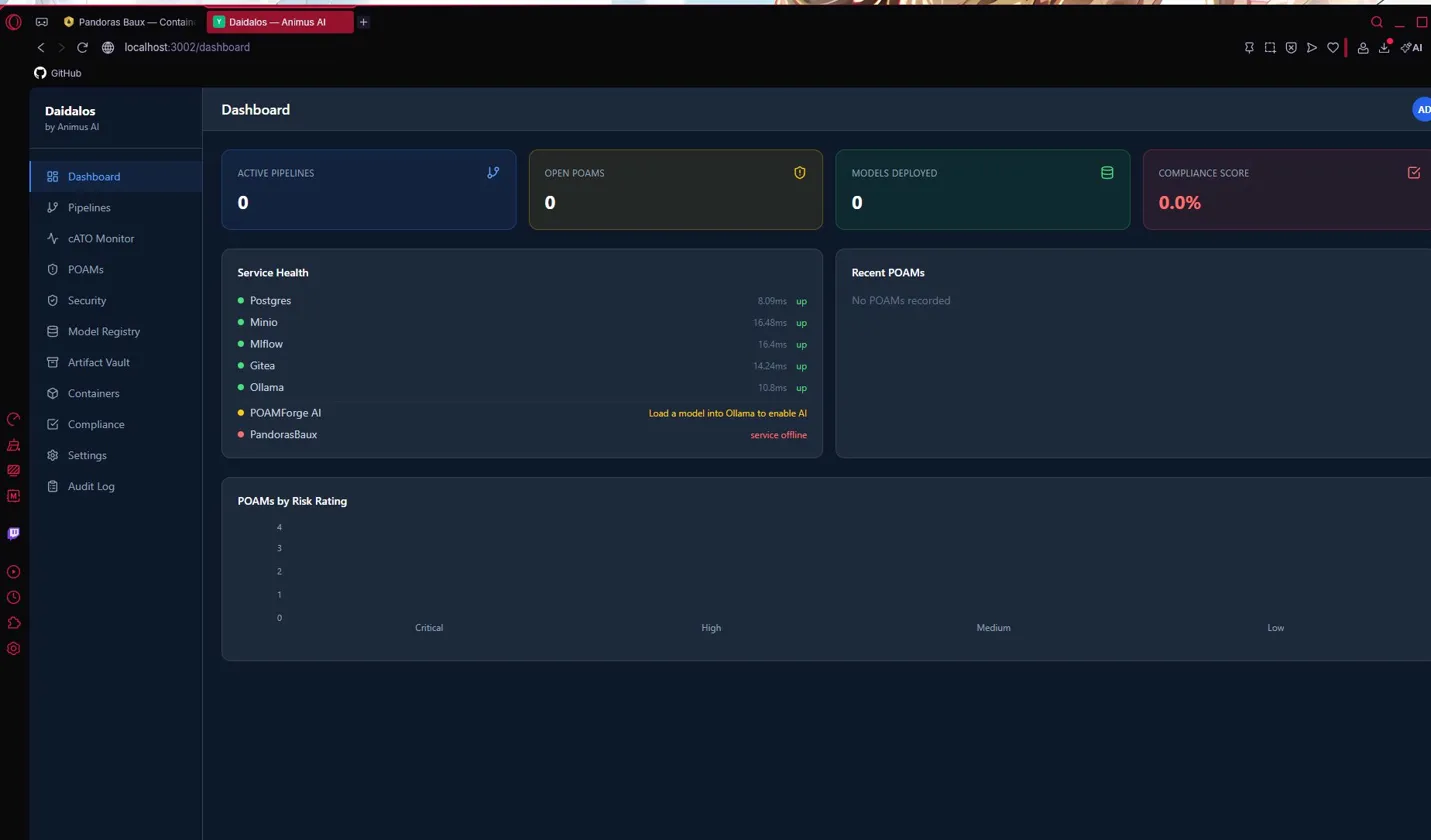Open the downloads icon with red notification dot
The height and width of the screenshot is (840, 1431).
click(1383, 47)
